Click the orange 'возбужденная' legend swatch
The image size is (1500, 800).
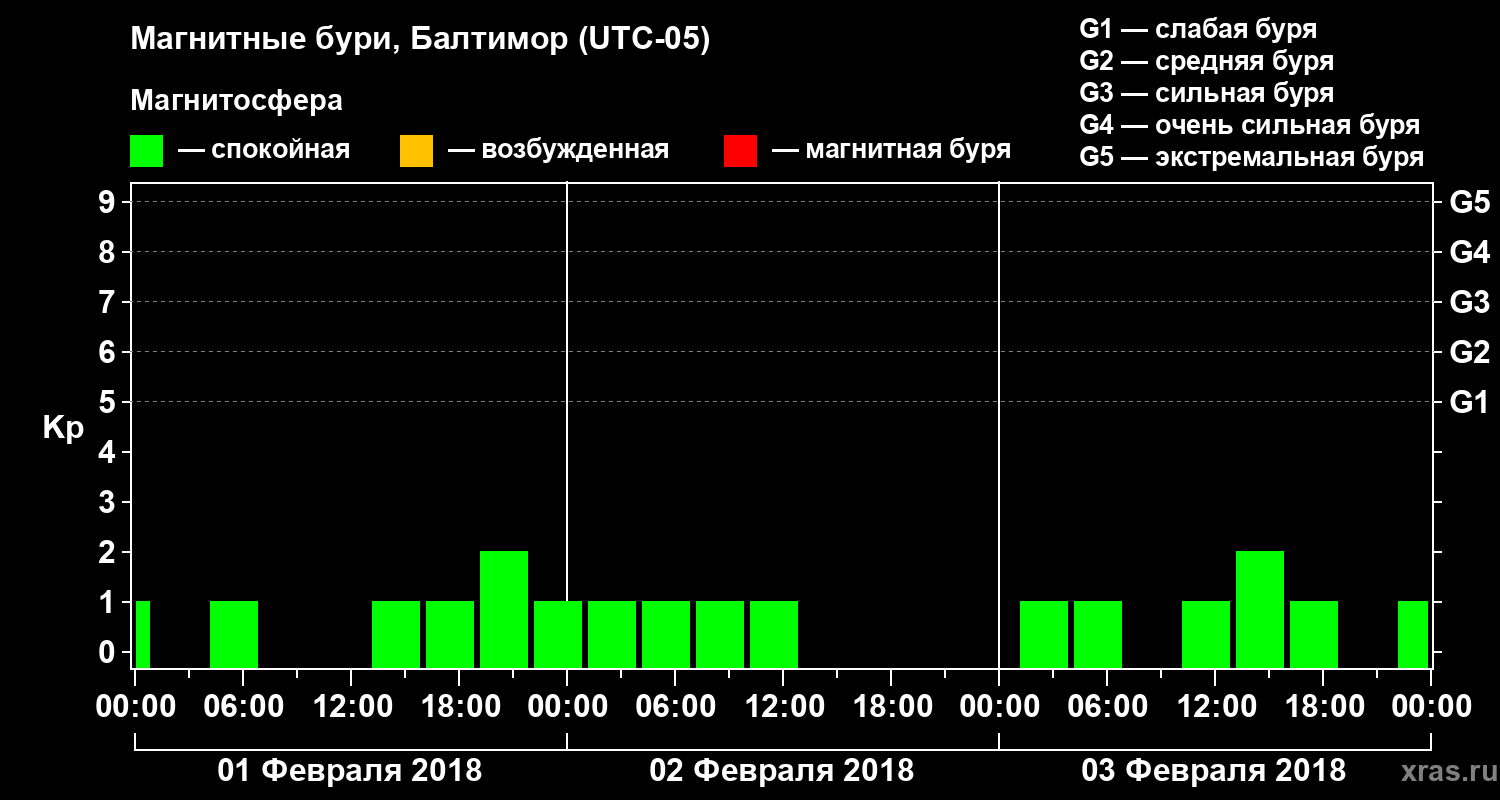pos(416,150)
